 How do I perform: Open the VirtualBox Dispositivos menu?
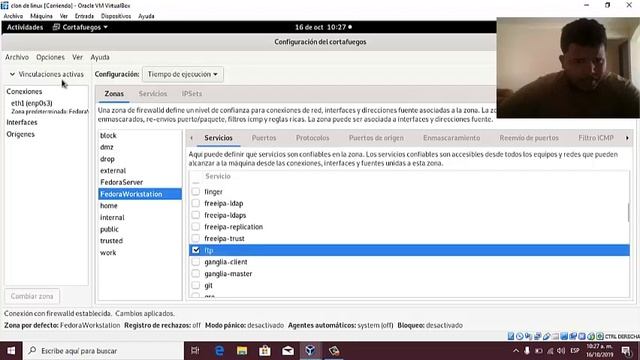coord(116,16)
